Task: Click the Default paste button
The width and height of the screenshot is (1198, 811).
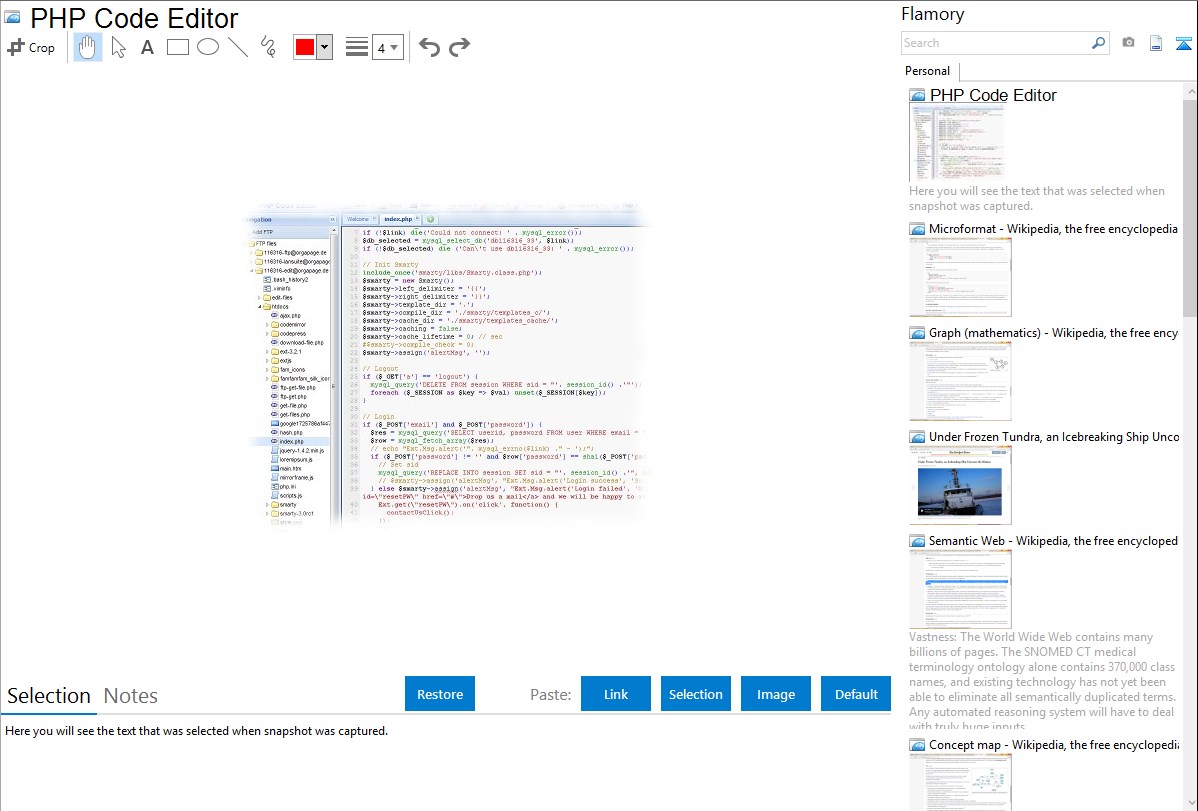Action: [856, 694]
